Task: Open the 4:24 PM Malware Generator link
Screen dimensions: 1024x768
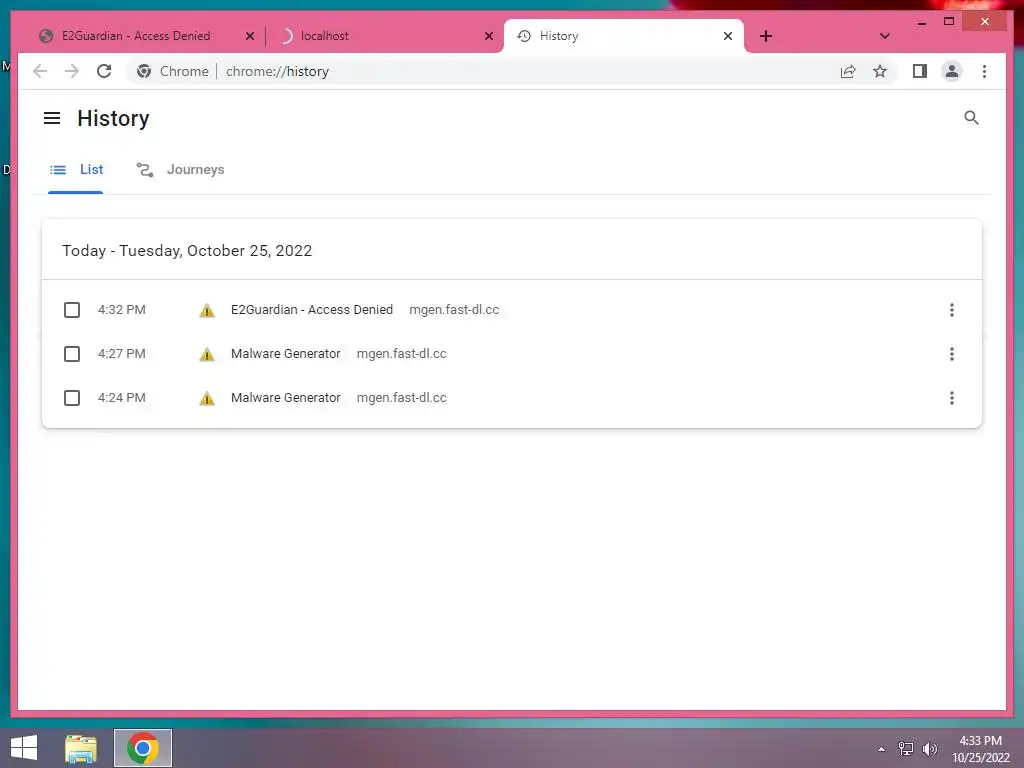Action: 285,398
